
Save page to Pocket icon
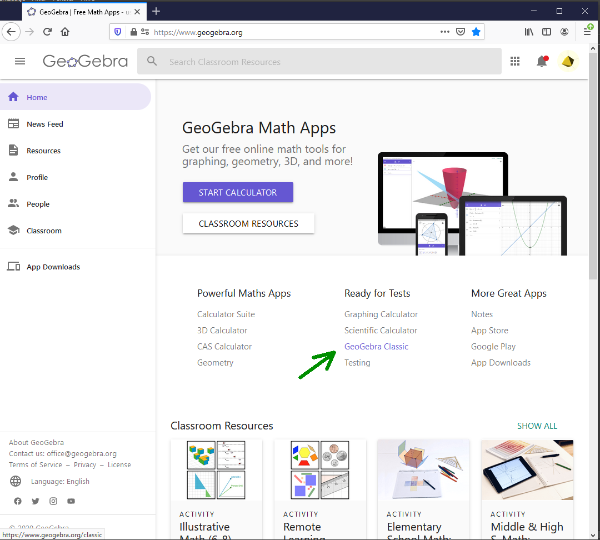click(460, 32)
